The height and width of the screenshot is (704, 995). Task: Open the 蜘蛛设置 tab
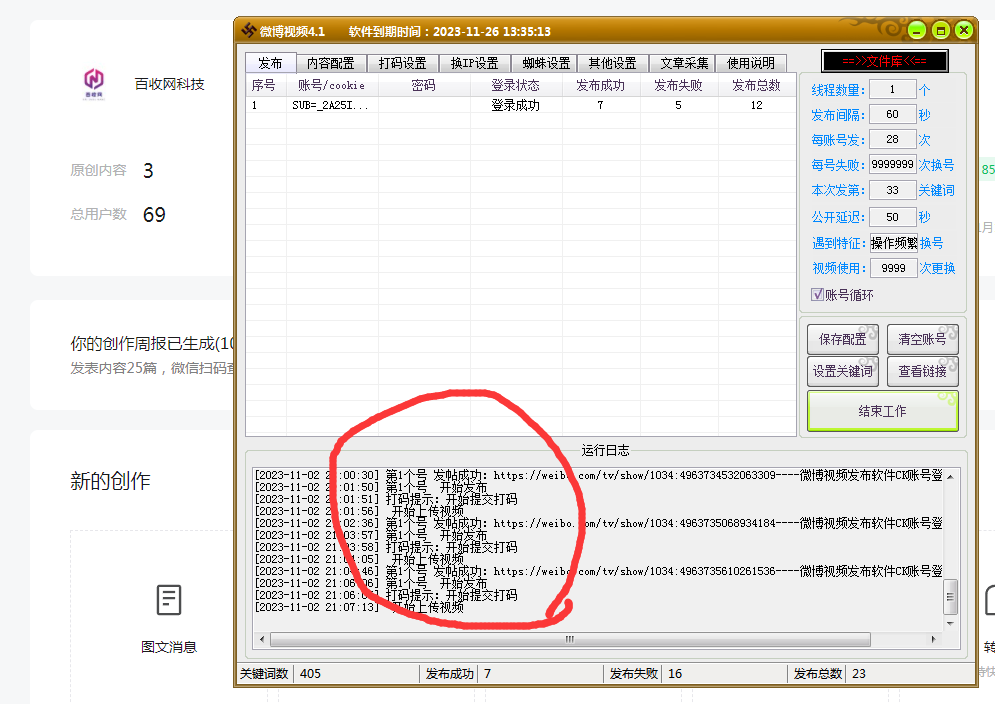click(546, 63)
